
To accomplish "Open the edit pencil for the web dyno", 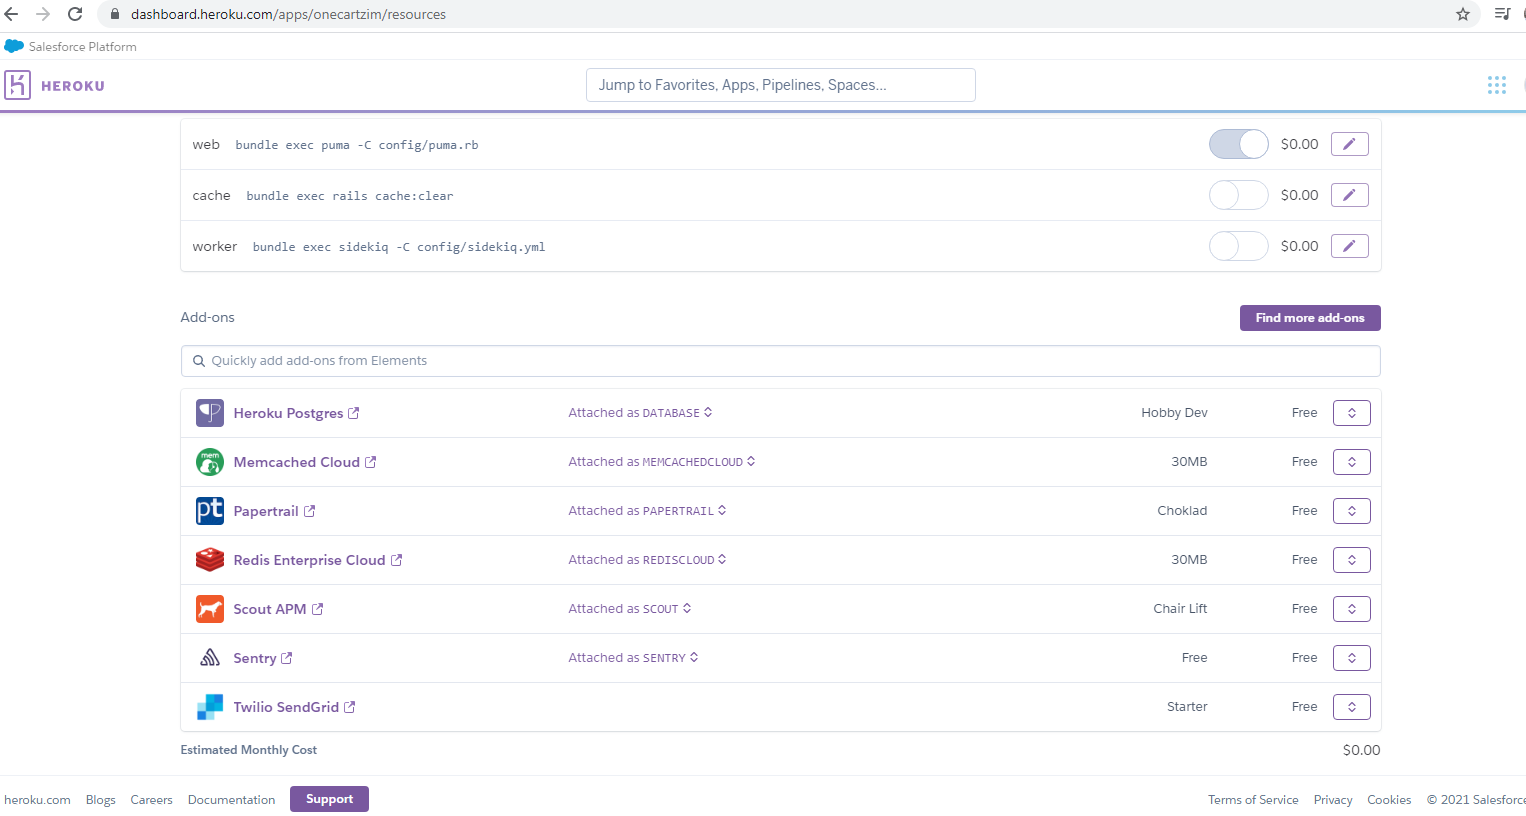I will (x=1349, y=143).
